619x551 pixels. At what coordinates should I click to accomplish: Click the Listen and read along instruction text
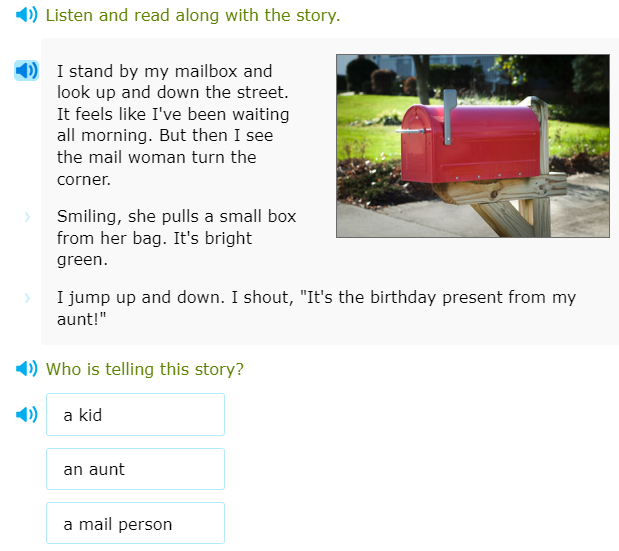(x=193, y=16)
